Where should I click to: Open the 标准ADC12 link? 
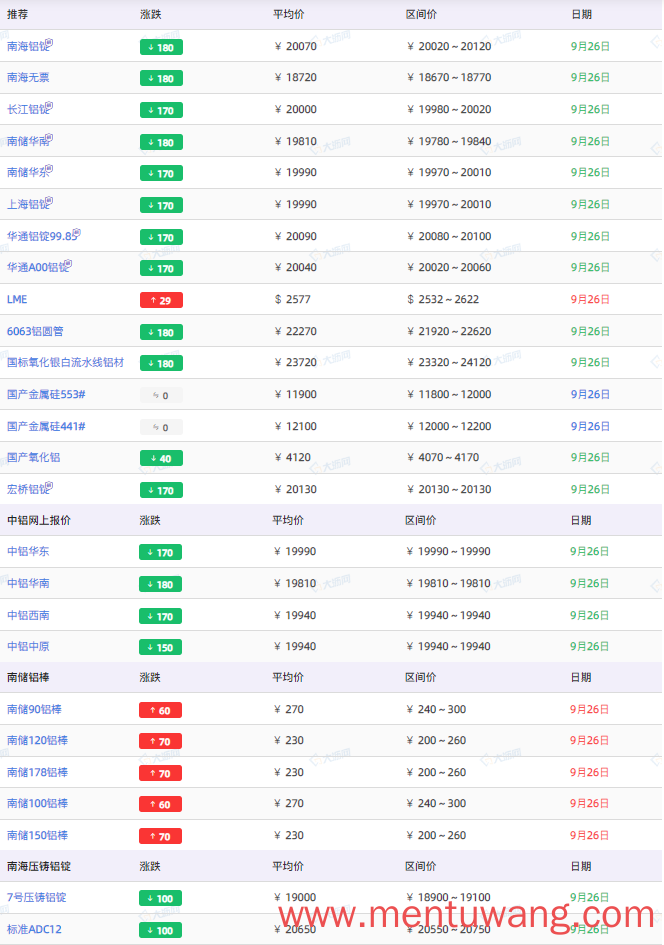pyautogui.click(x=34, y=929)
